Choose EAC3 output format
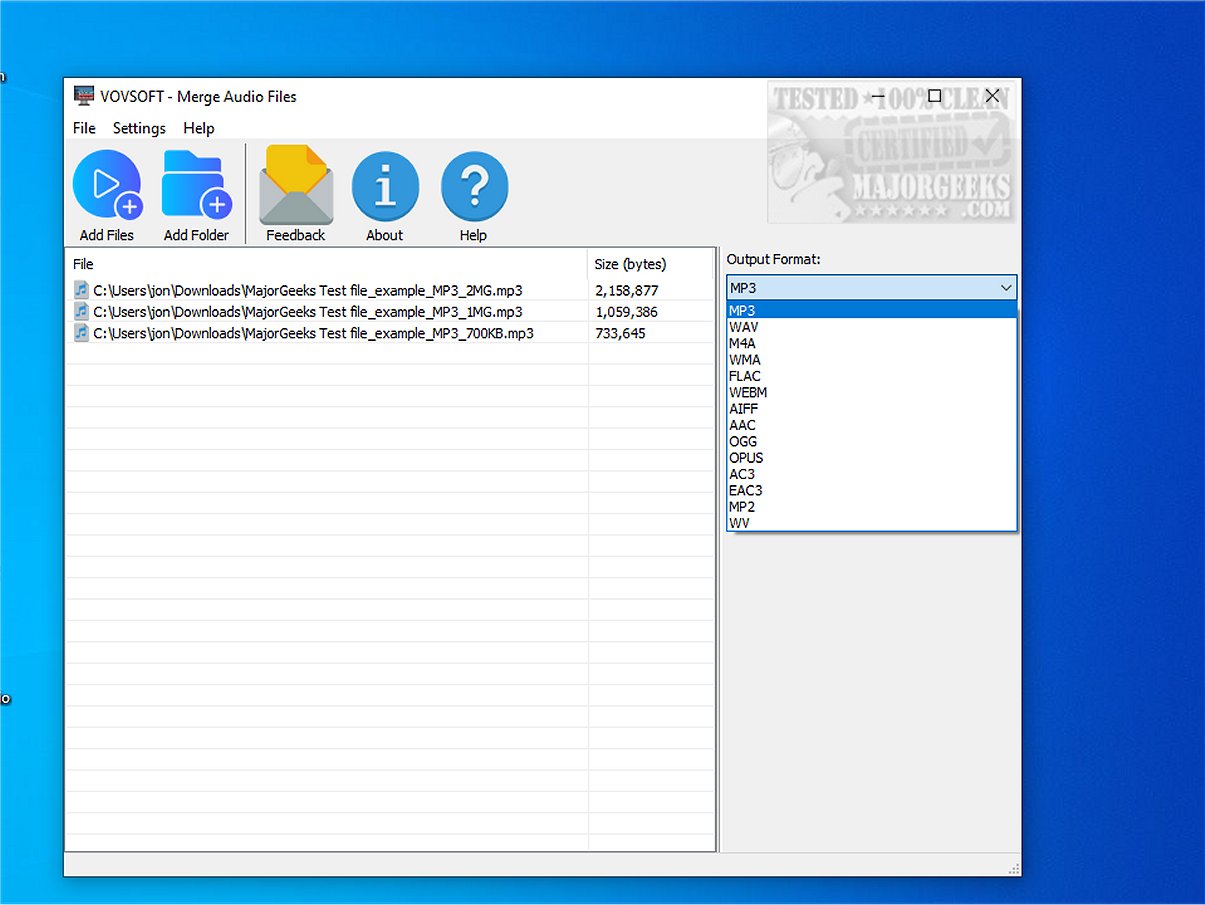 pyautogui.click(x=872, y=490)
